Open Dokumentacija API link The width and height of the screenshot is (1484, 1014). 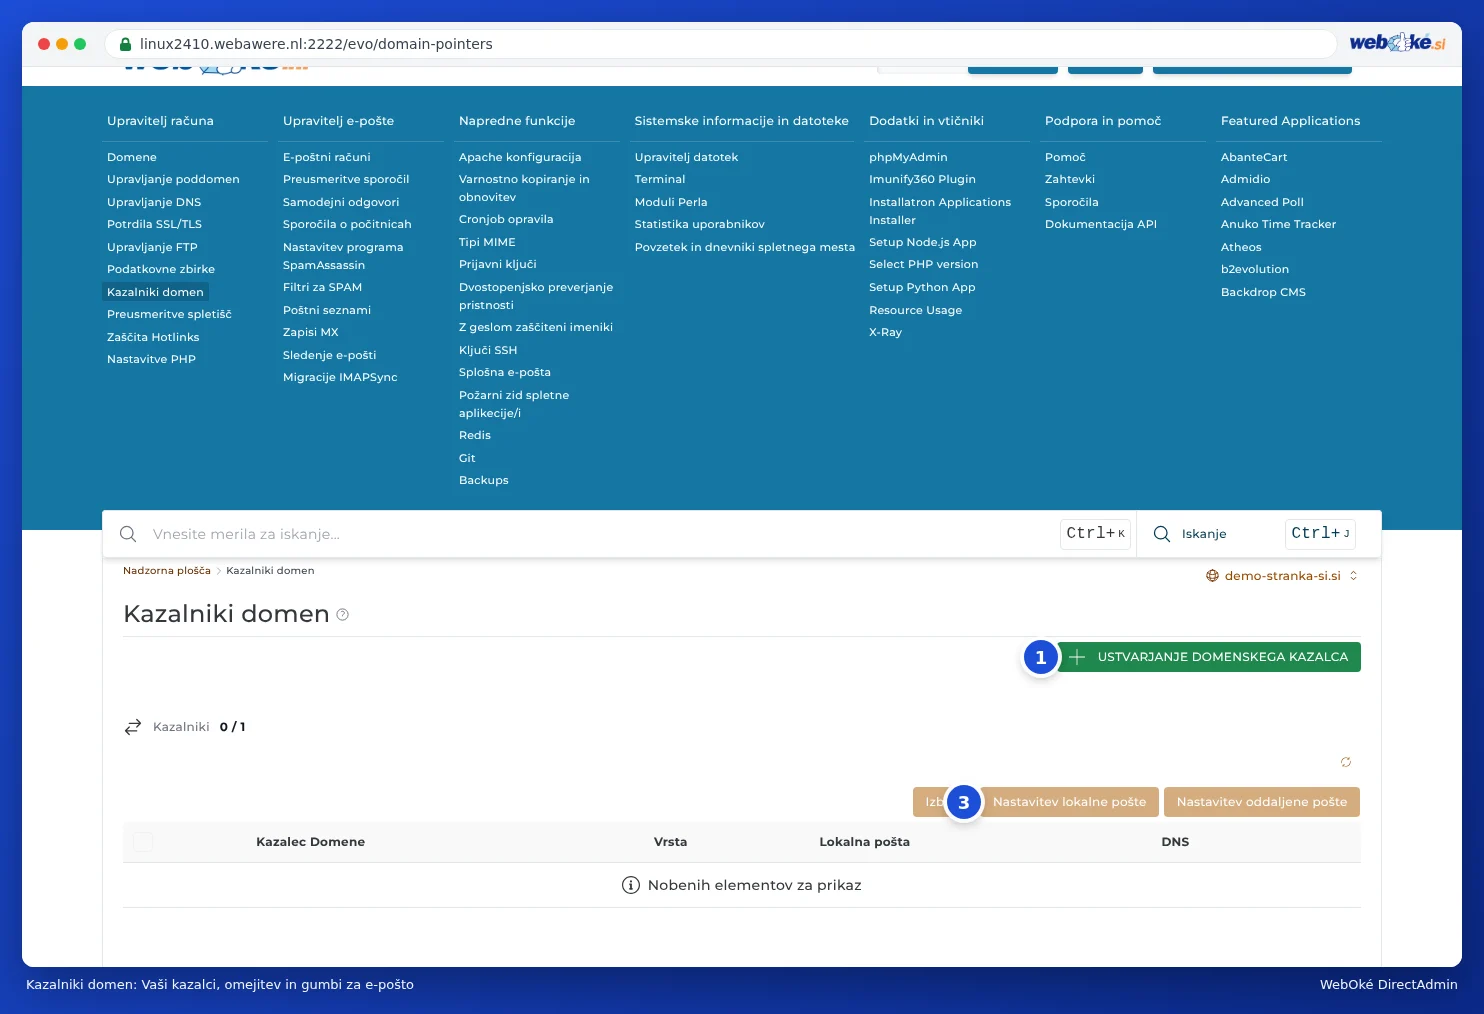coord(1101,224)
